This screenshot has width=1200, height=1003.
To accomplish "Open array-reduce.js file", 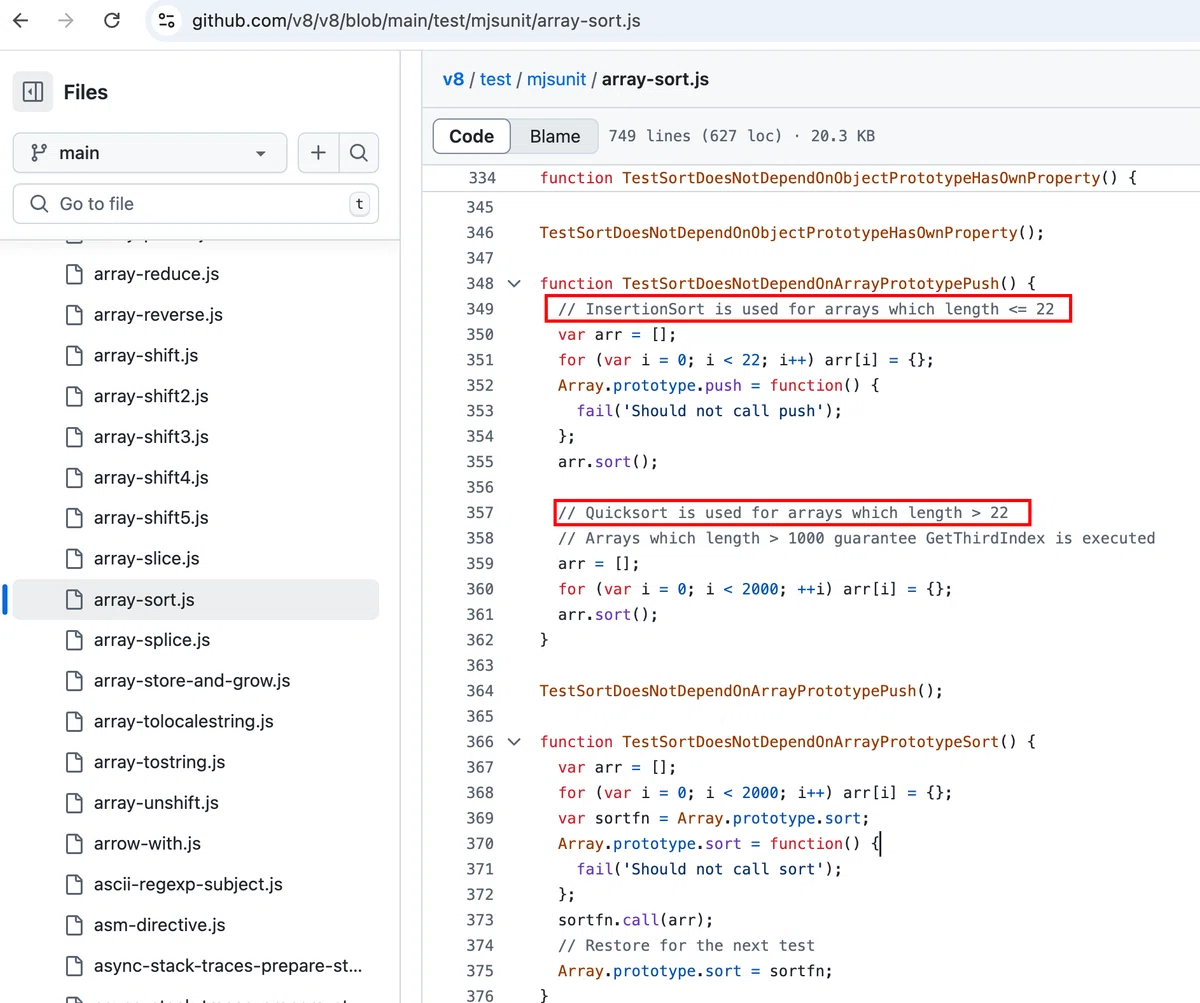I will [156, 274].
